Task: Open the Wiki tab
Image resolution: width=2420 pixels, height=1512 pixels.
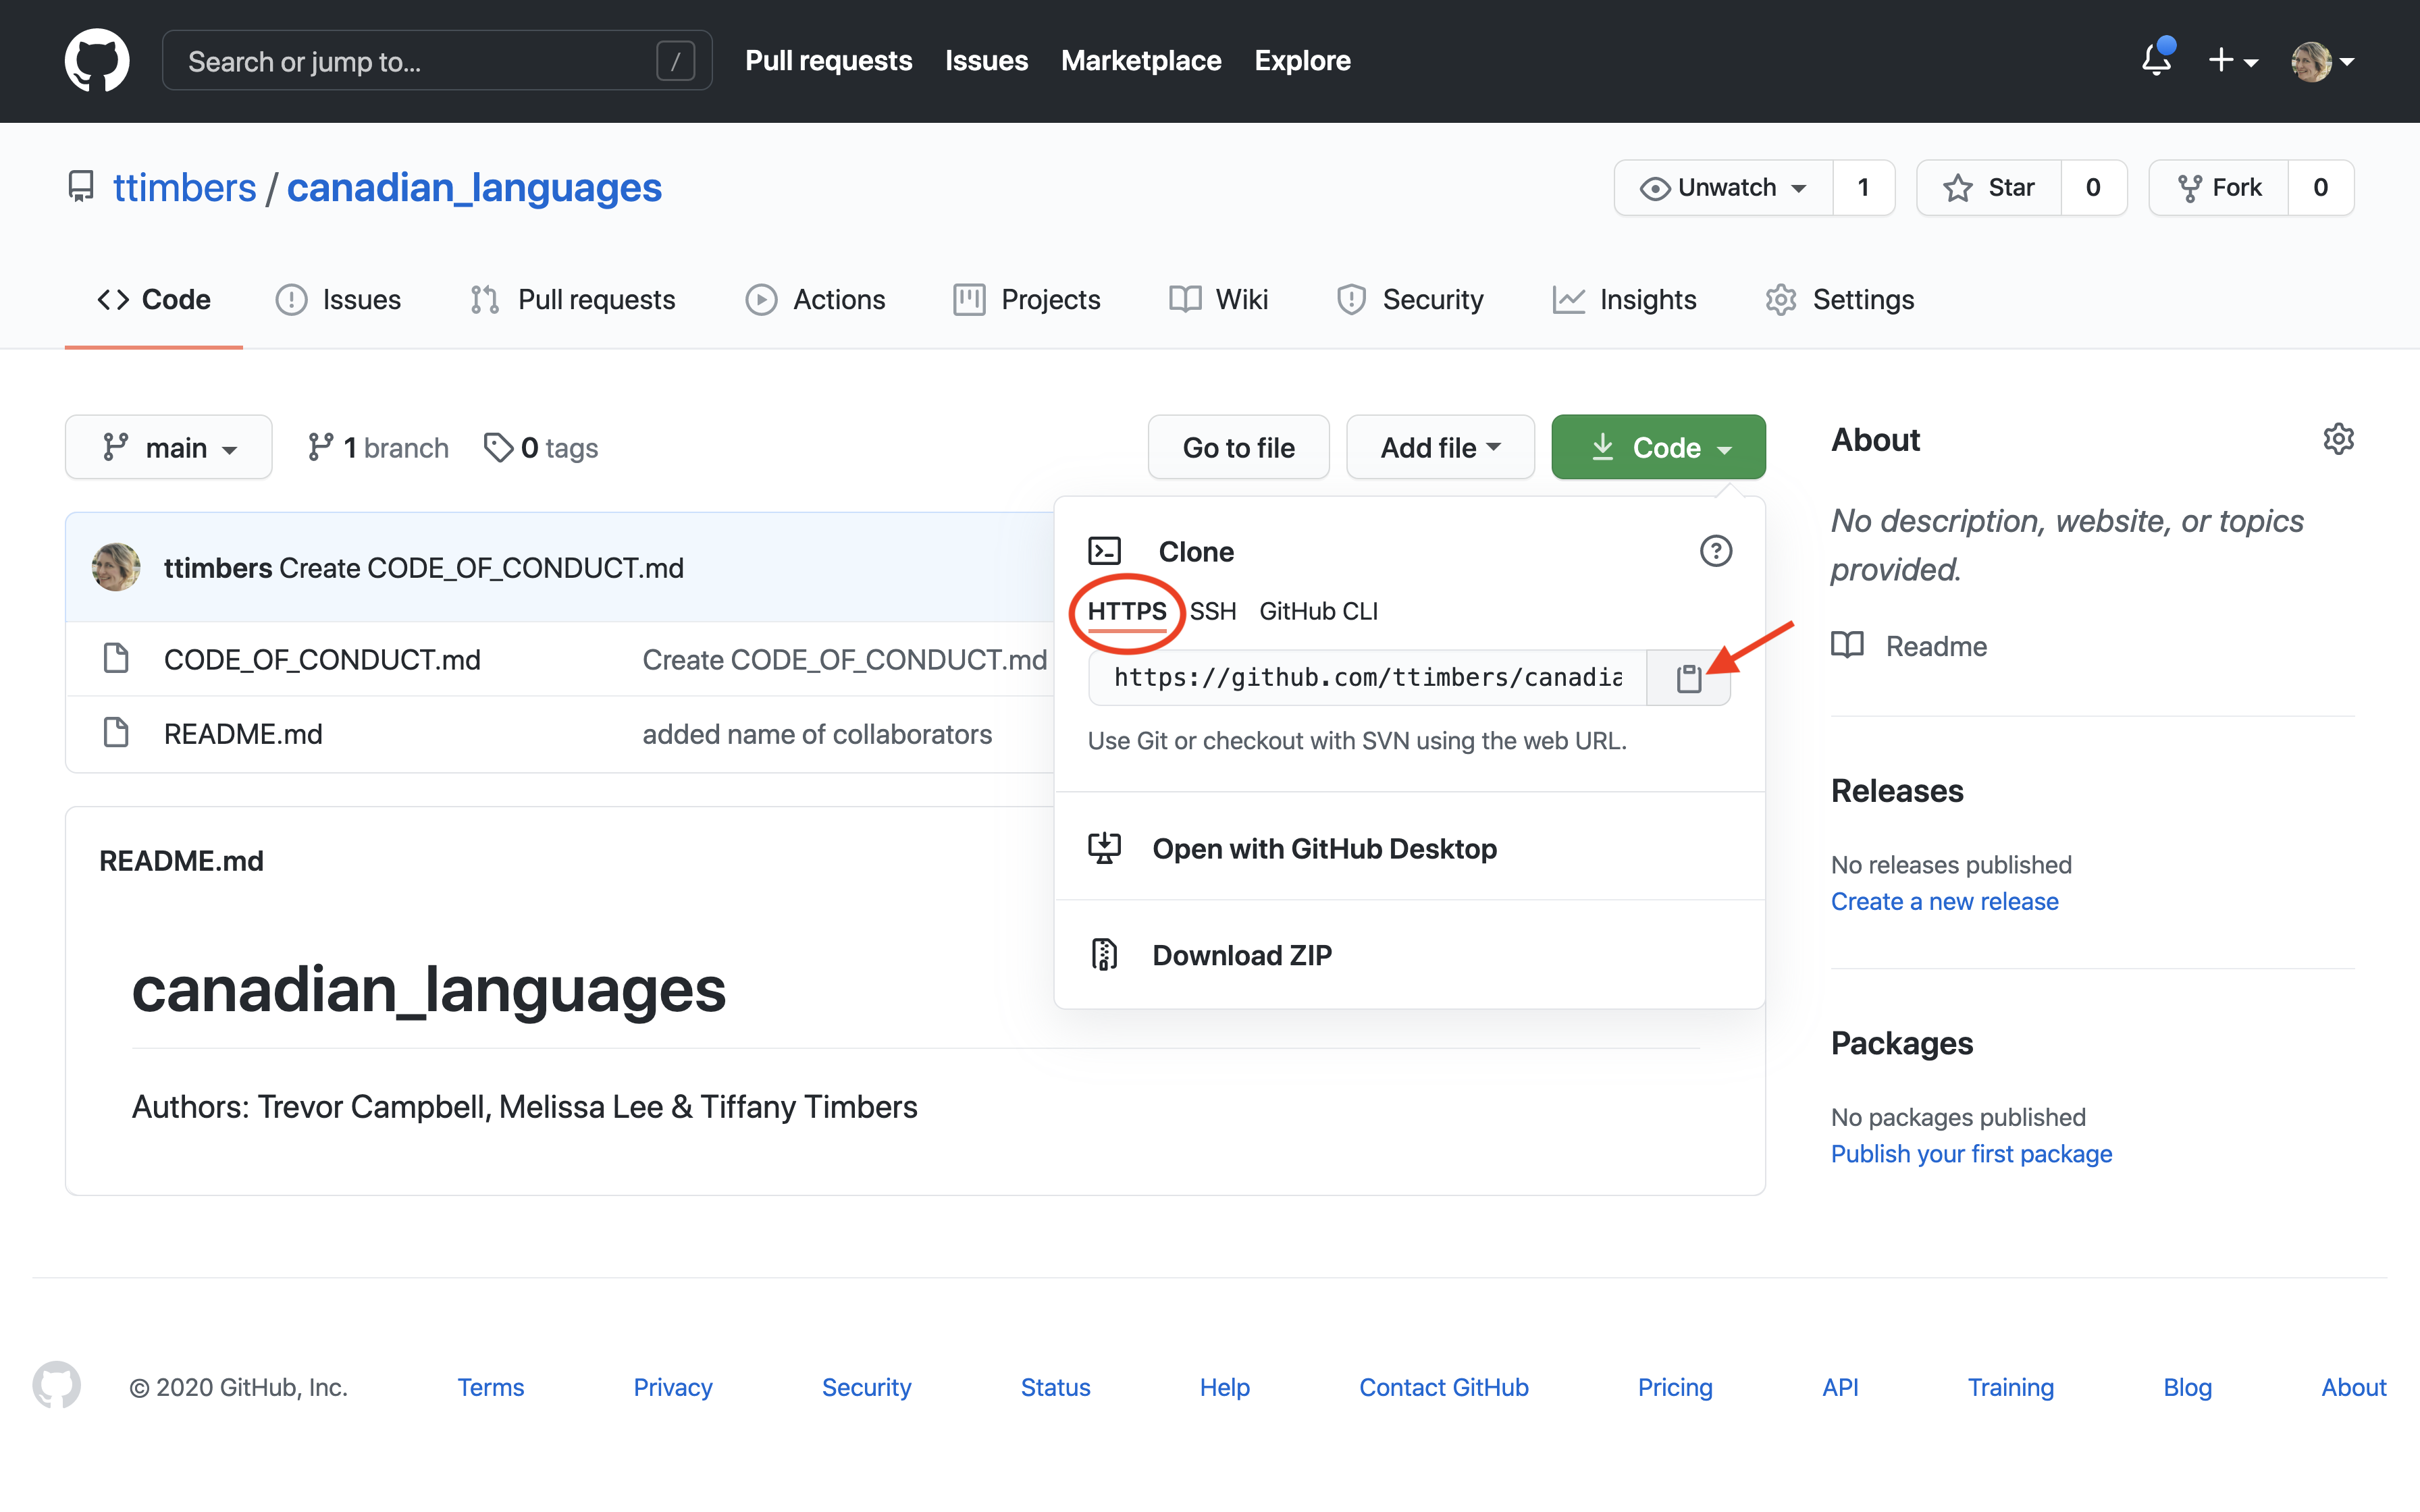Action: [1219, 300]
